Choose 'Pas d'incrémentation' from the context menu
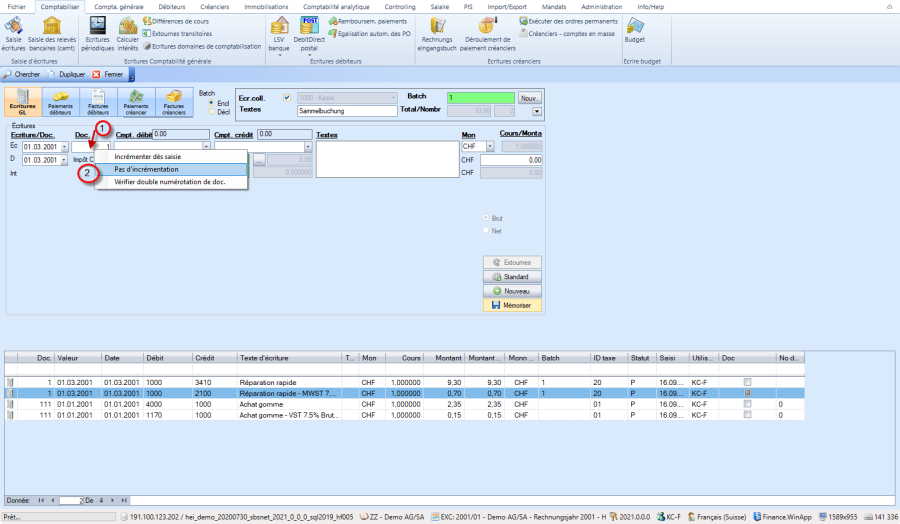Image resolution: width=900 pixels, height=524 pixels. pos(147,169)
